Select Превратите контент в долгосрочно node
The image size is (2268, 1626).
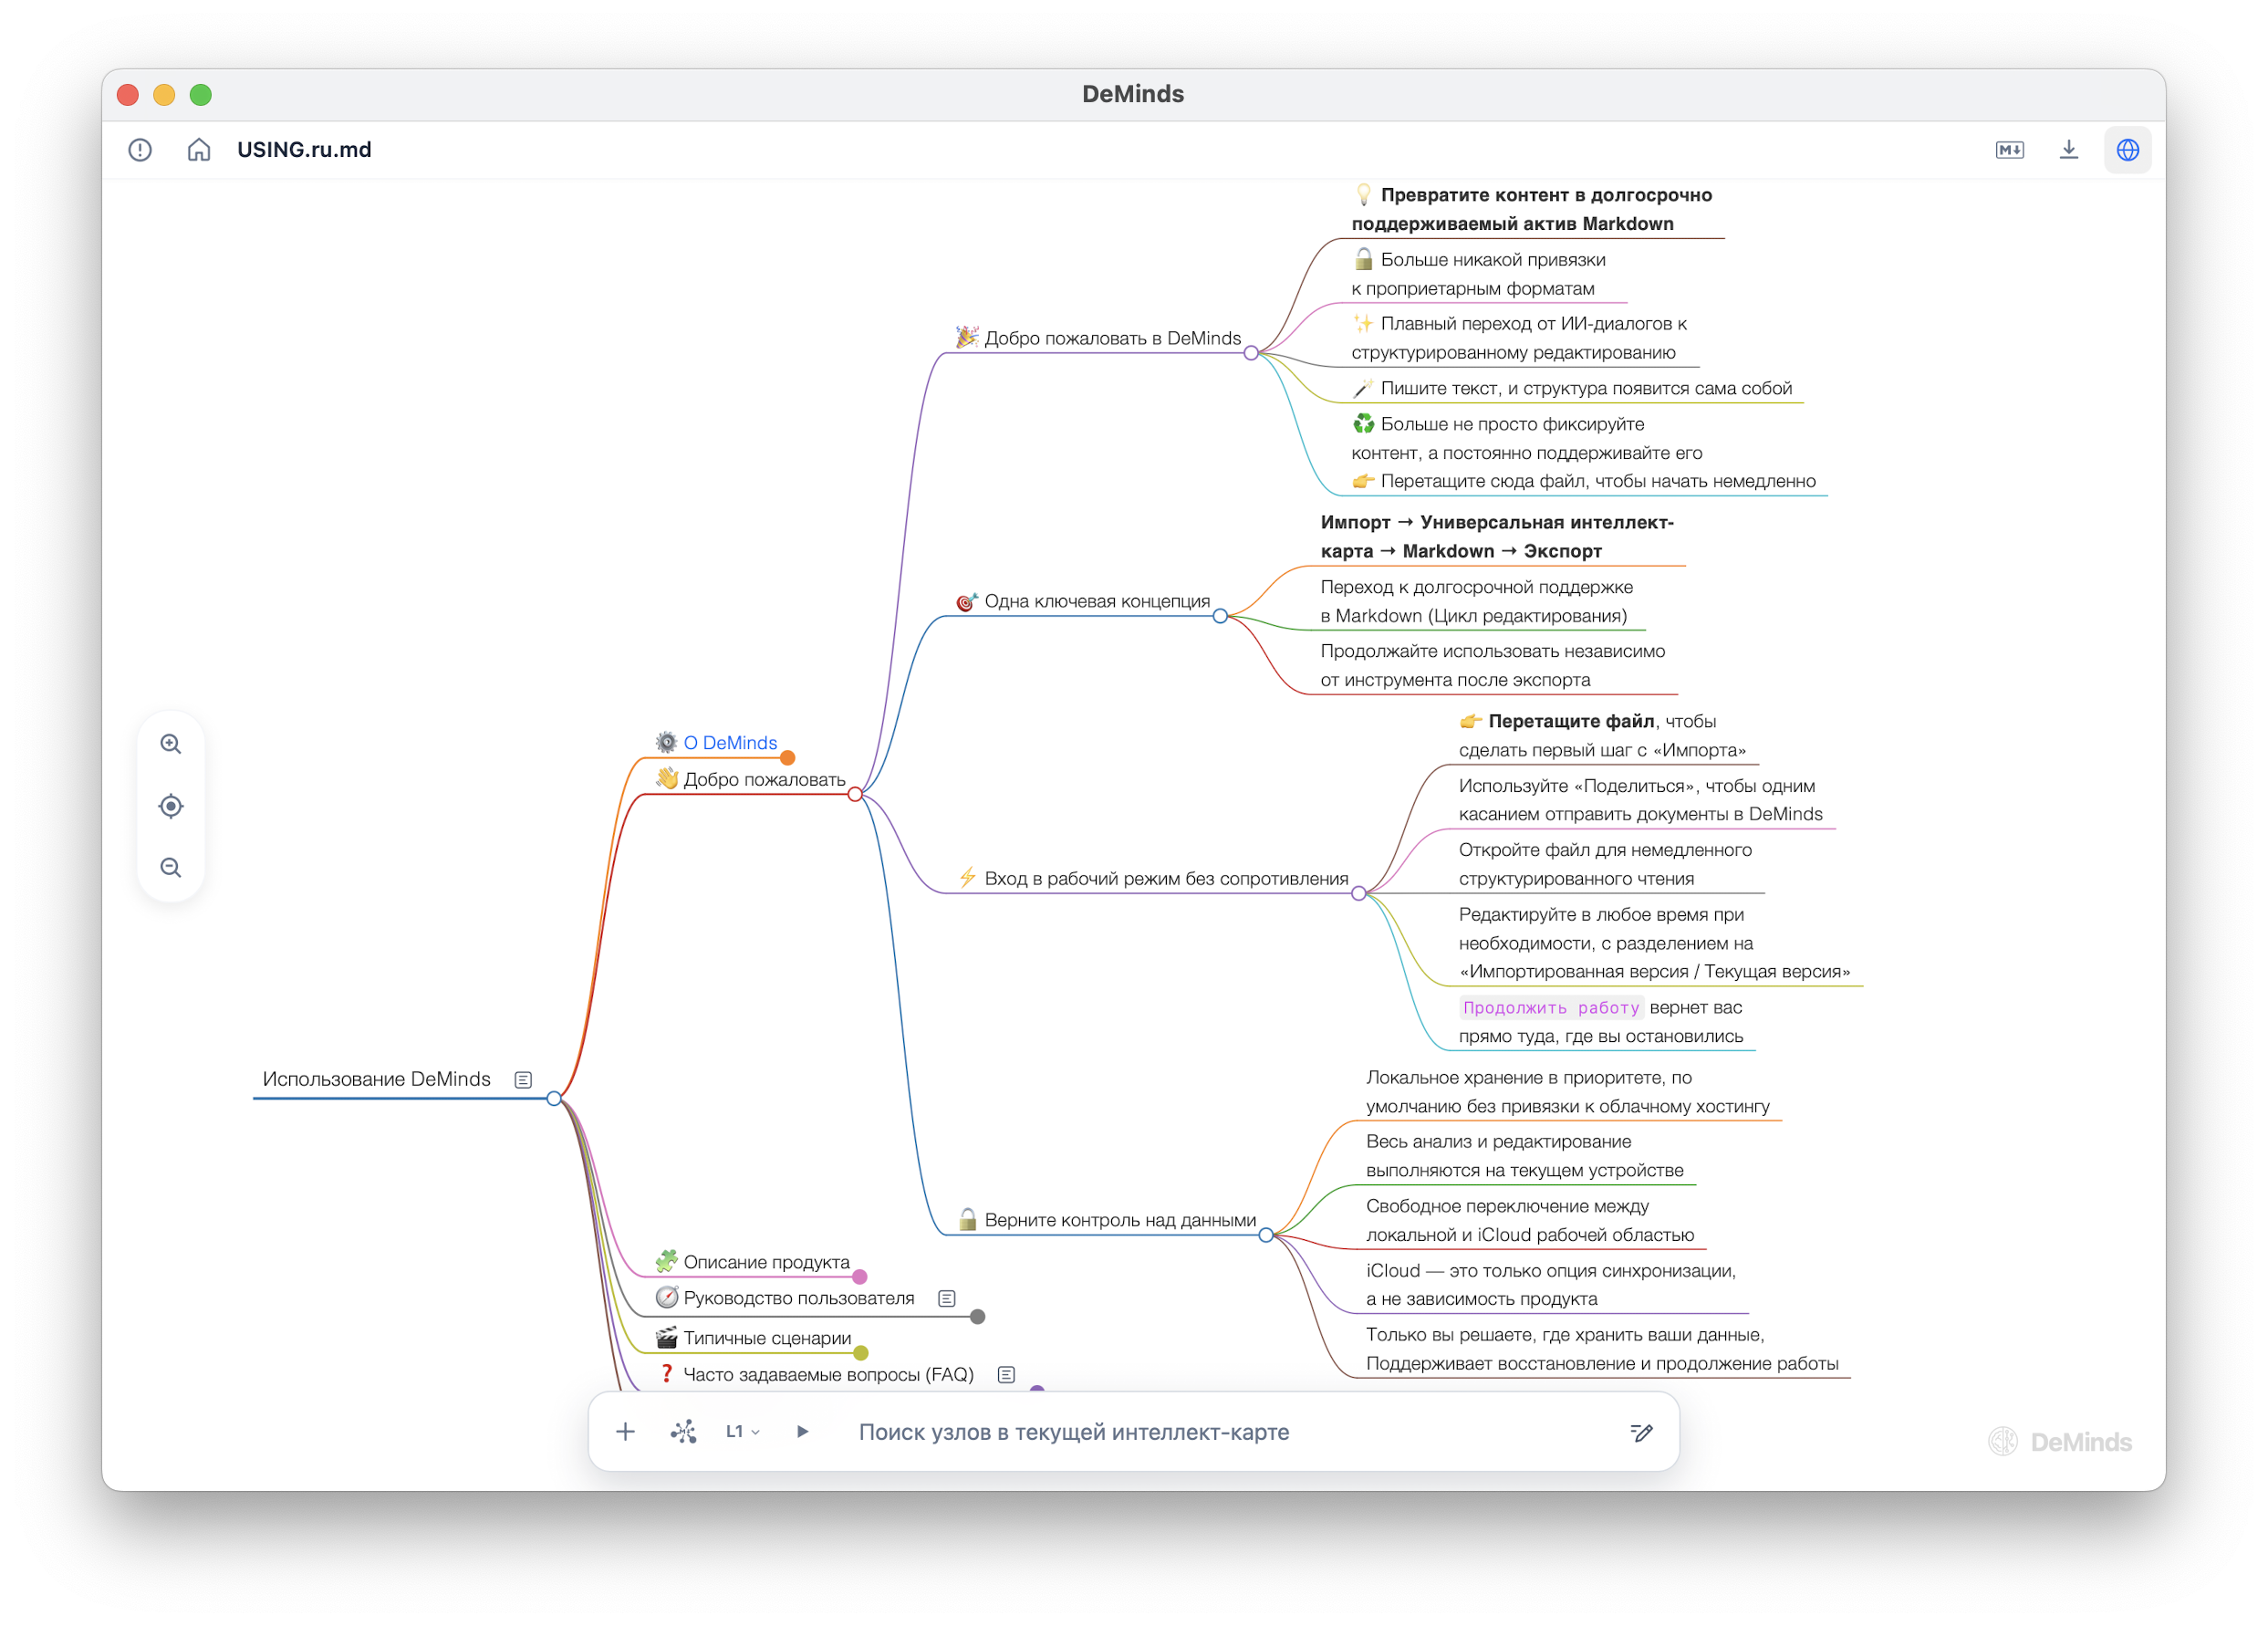coord(1533,209)
